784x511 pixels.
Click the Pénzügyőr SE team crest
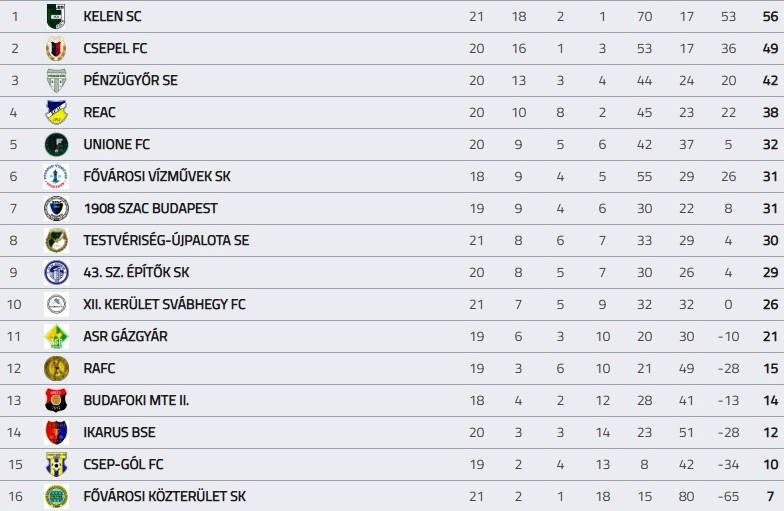56,80
